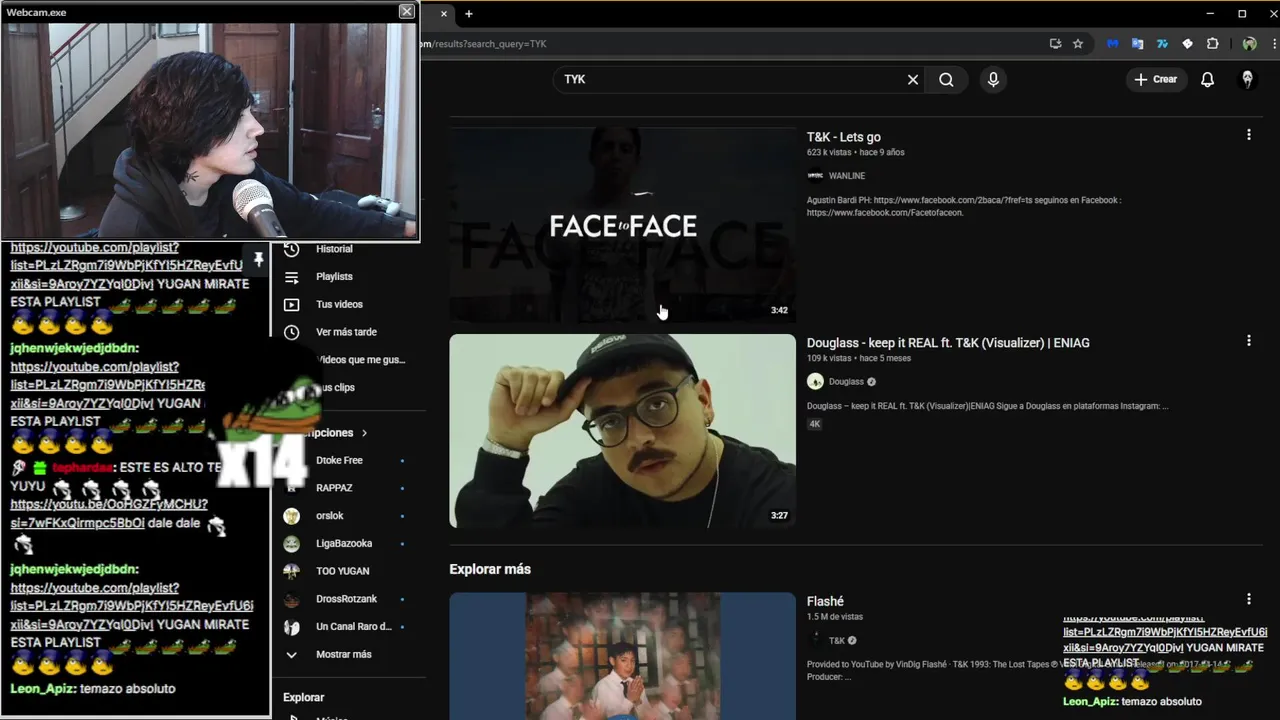The image size is (1280, 720).
Task: Click Leon_Apiz username in left chat
Action: tap(43, 689)
